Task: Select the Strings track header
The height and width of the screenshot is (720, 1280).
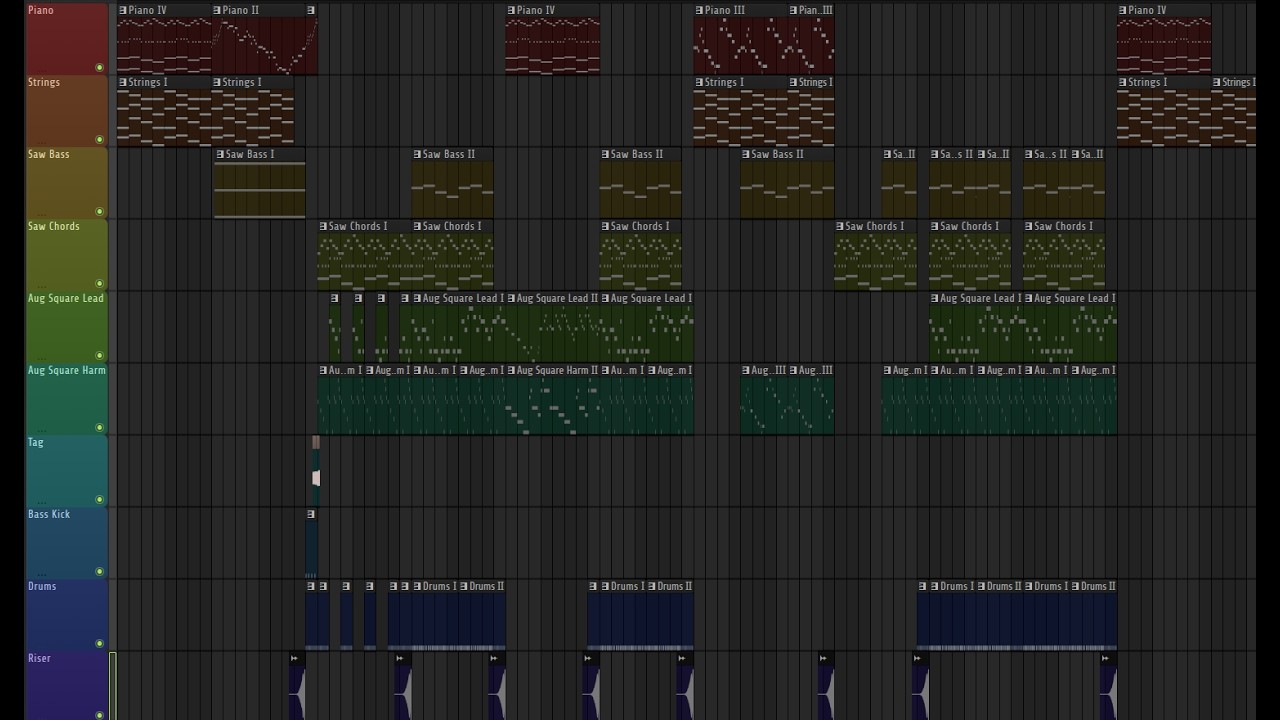Action: [x=66, y=111]
